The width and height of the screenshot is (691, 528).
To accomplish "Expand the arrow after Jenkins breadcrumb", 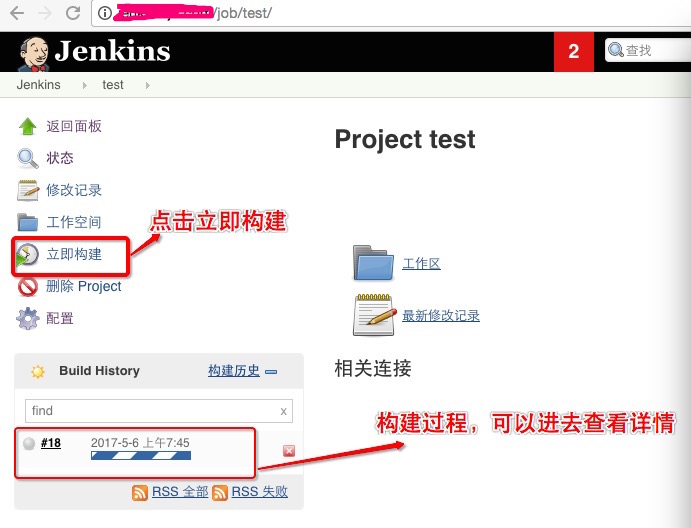I will coord(85,85).
